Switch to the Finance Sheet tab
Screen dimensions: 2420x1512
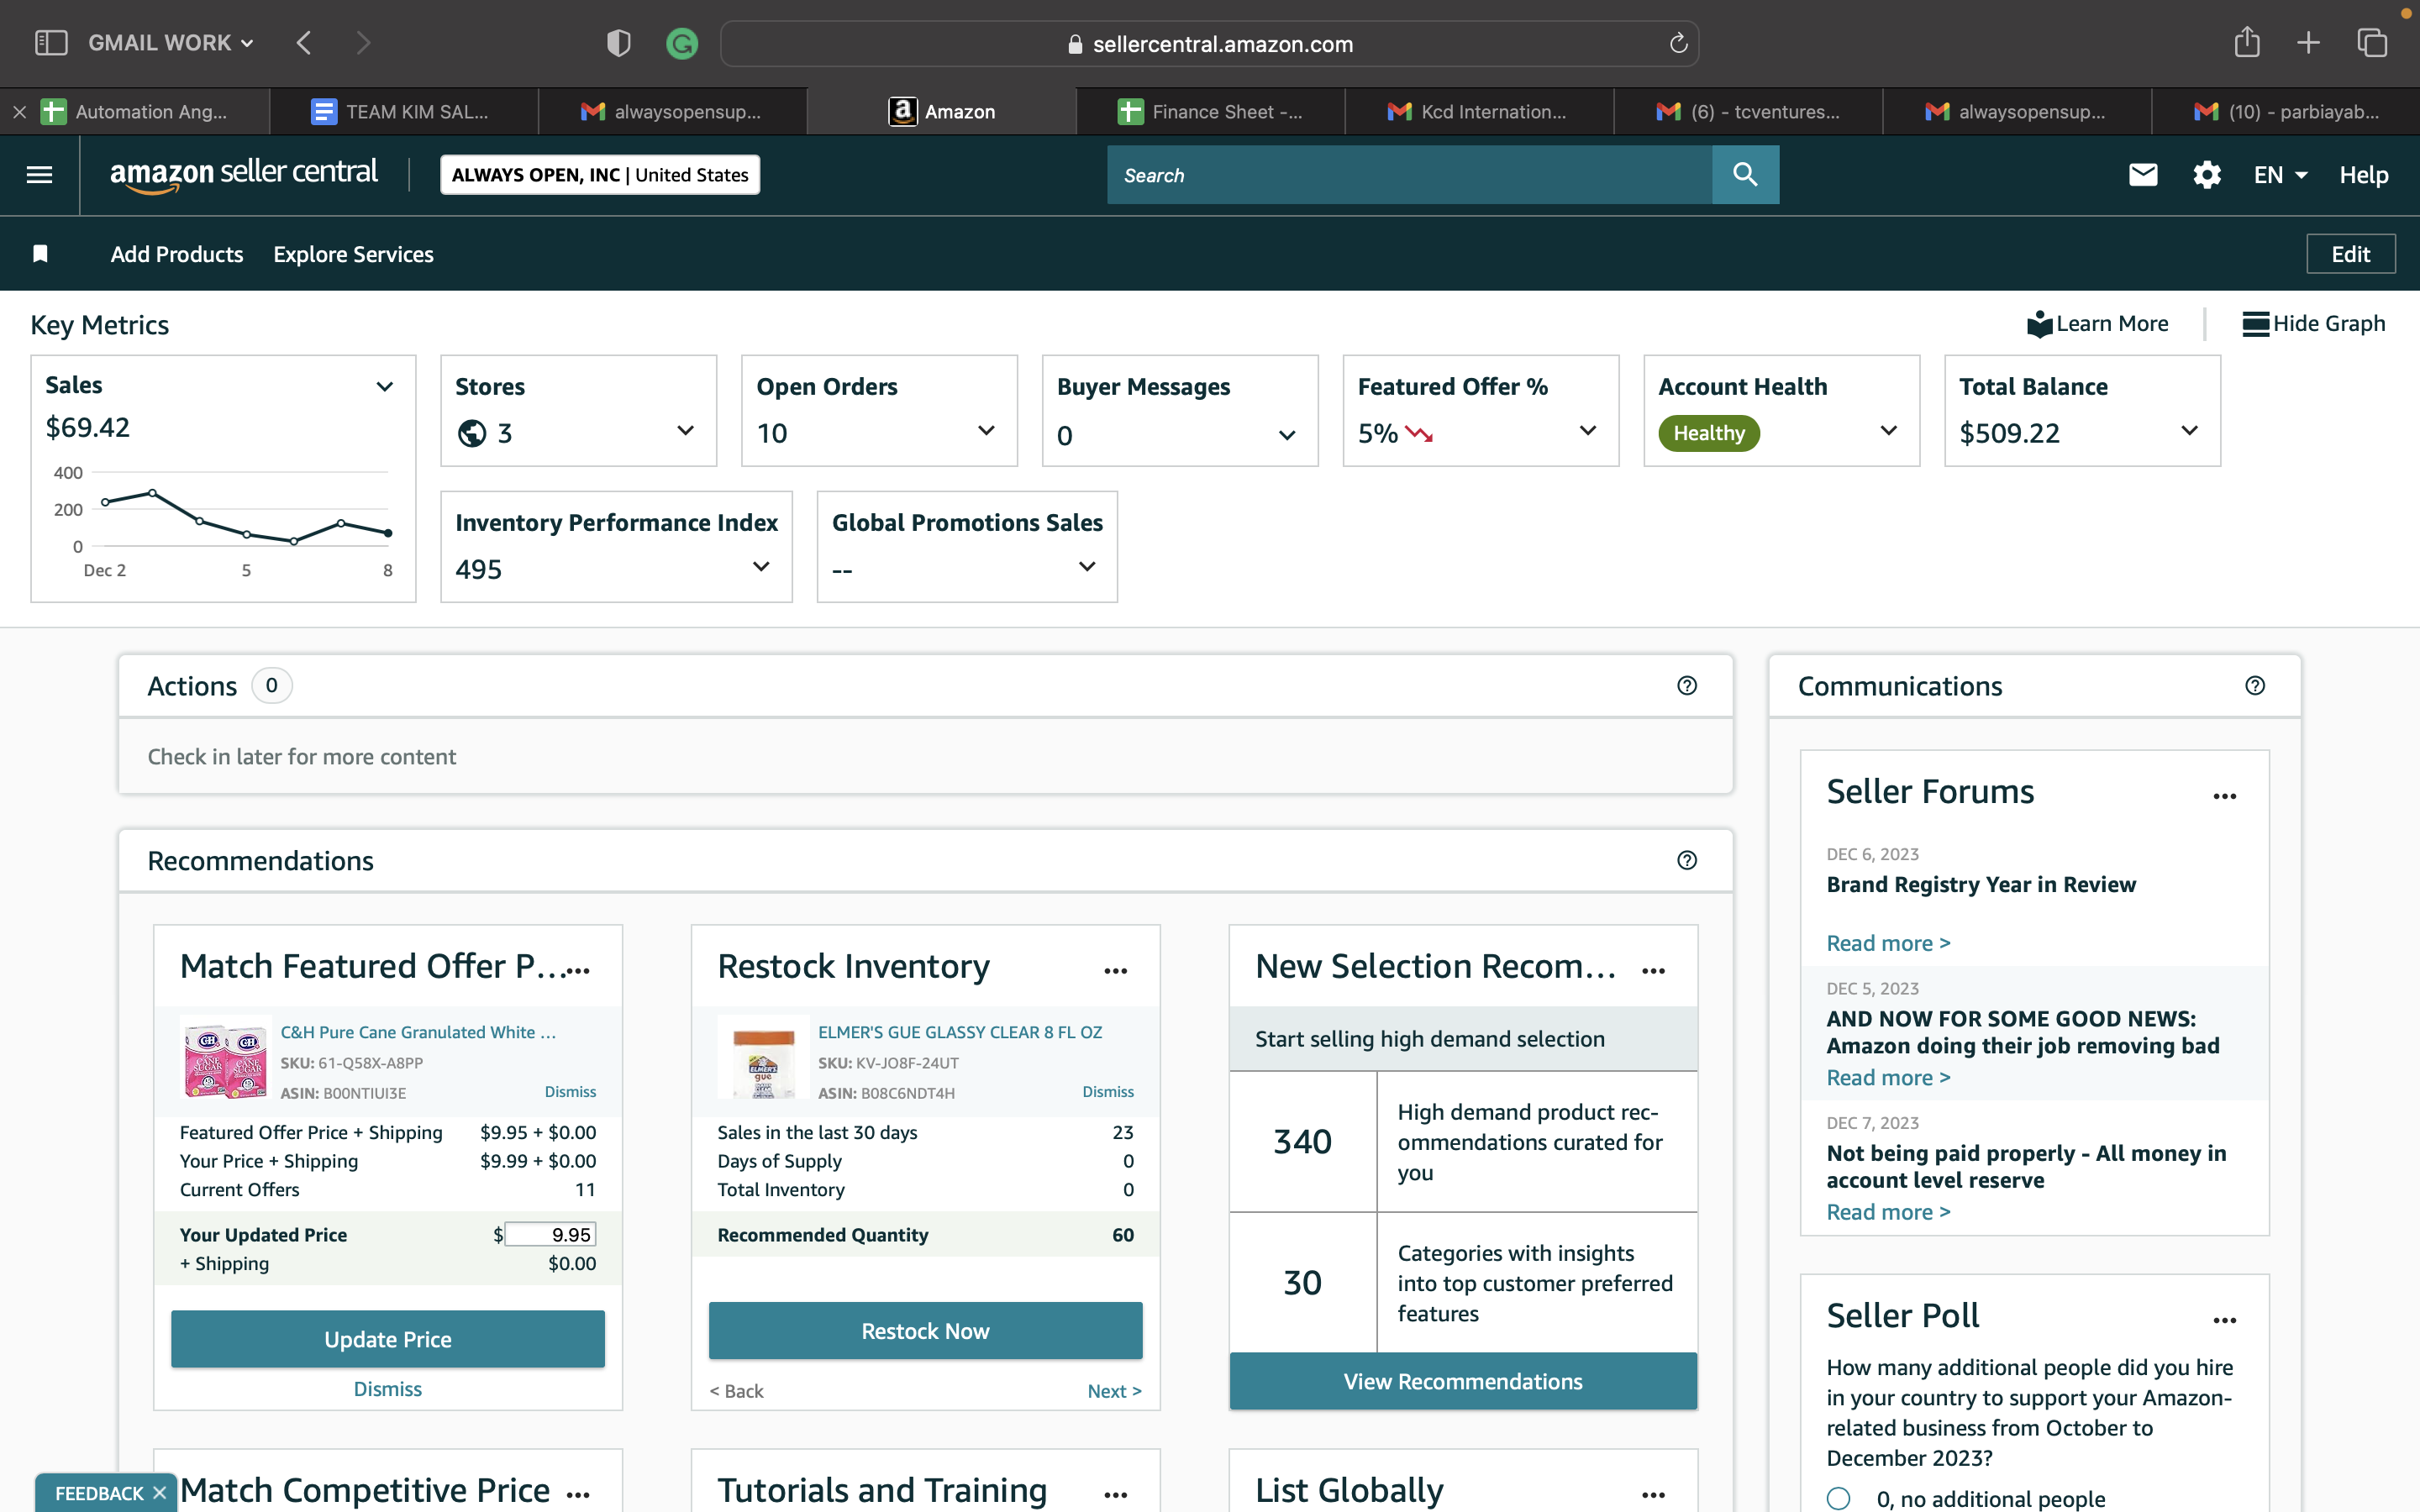click(1210, 112)
